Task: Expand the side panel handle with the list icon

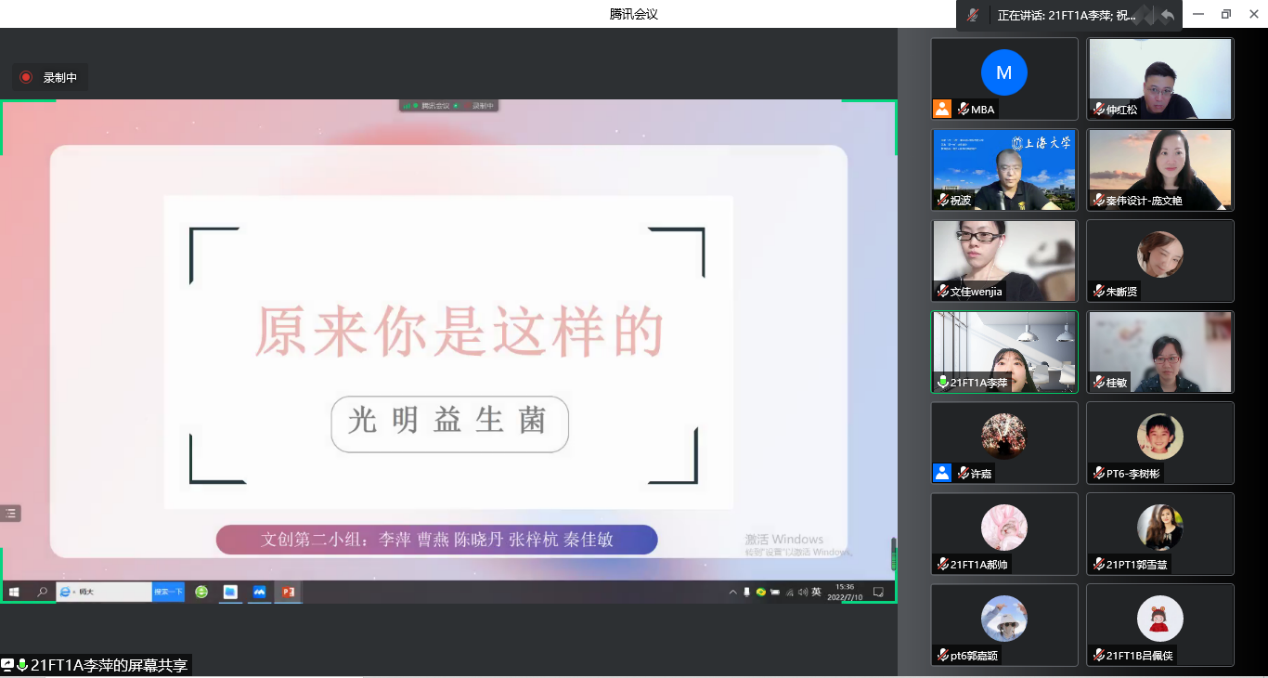Action: coord(10,513)
